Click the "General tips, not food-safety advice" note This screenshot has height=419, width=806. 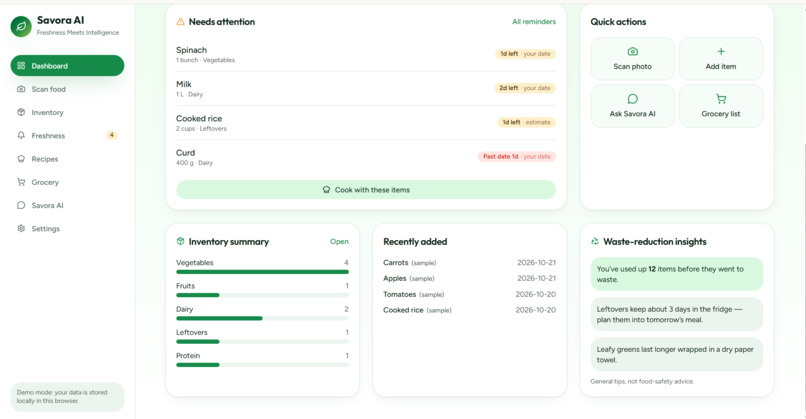[x=642, y=381]
